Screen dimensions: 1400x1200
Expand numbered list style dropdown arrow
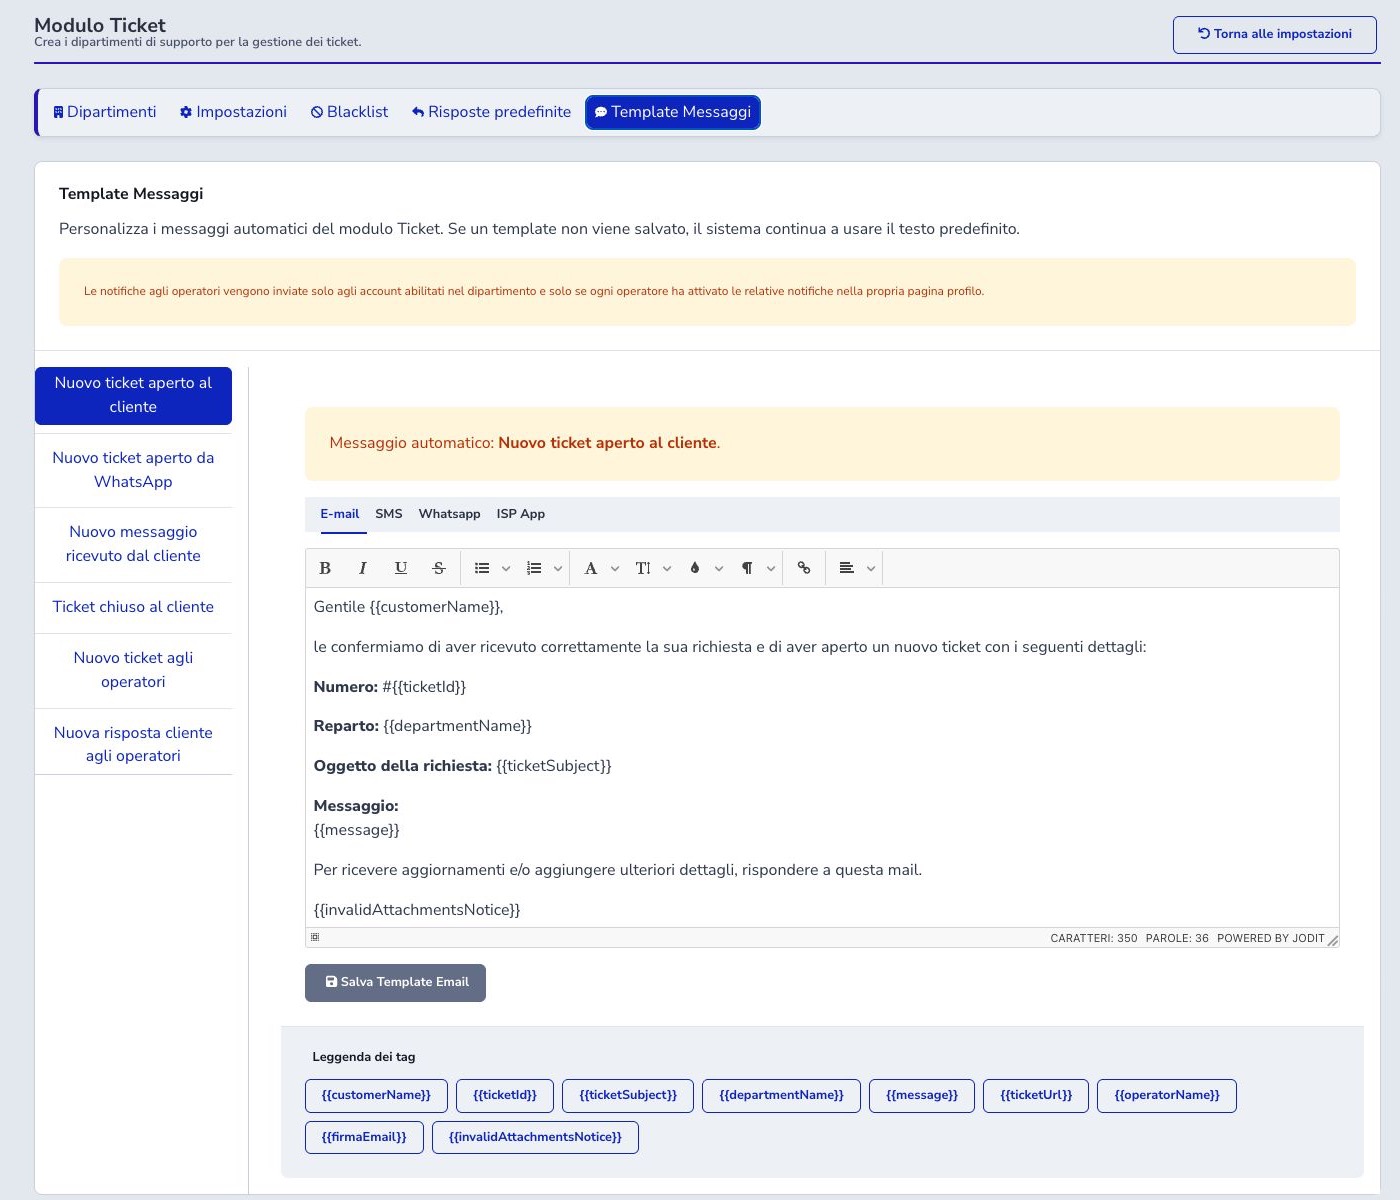pos(558,568)
